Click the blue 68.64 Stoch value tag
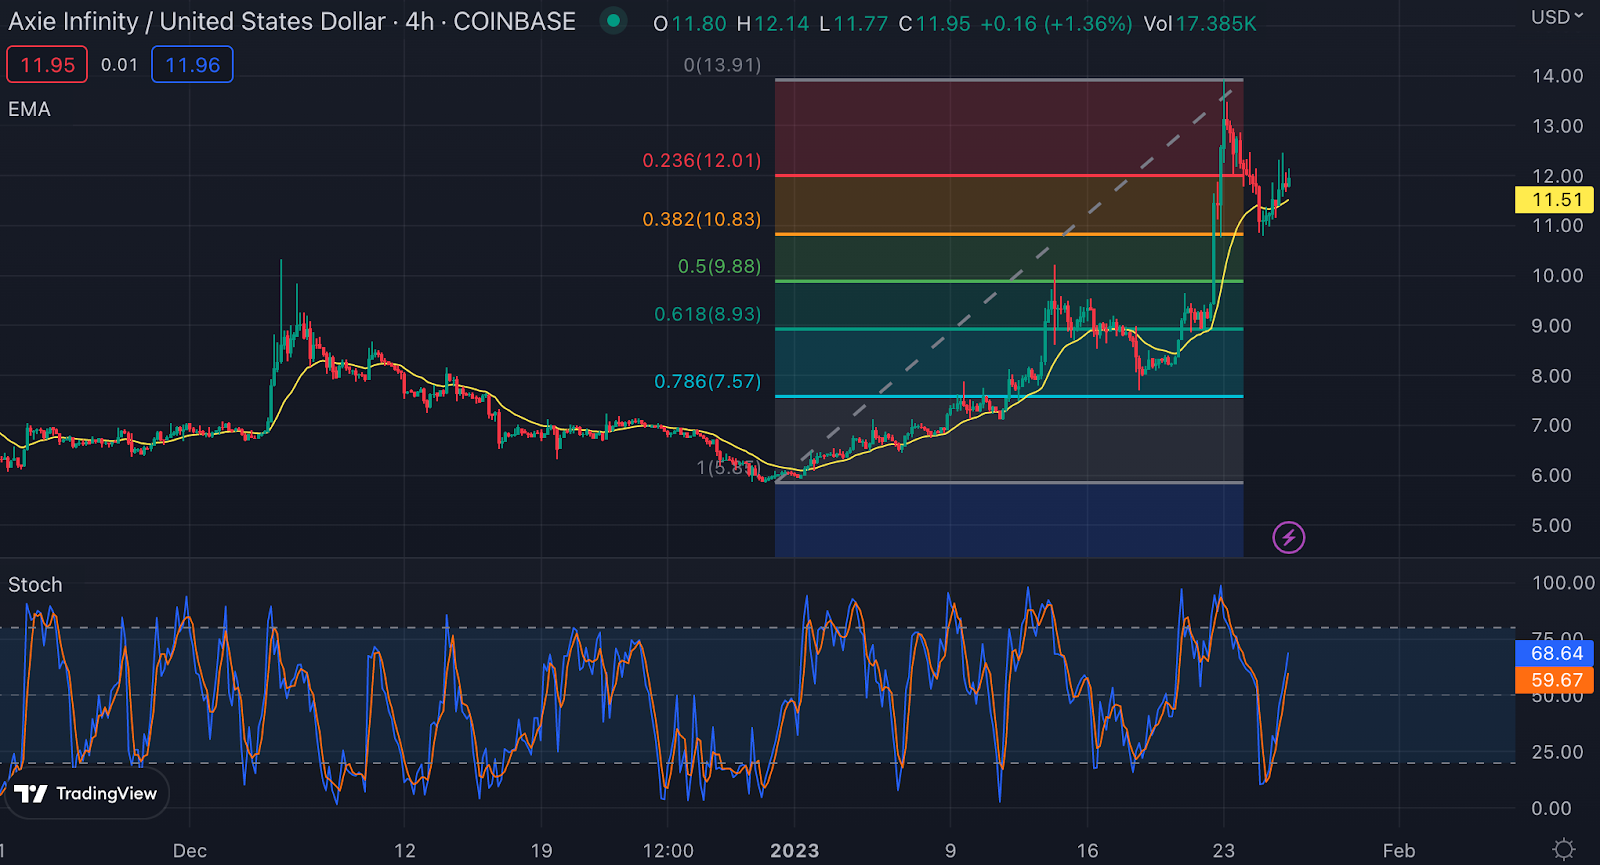This screenshot has height=865, width=1600. click(x=1555, y=653)
